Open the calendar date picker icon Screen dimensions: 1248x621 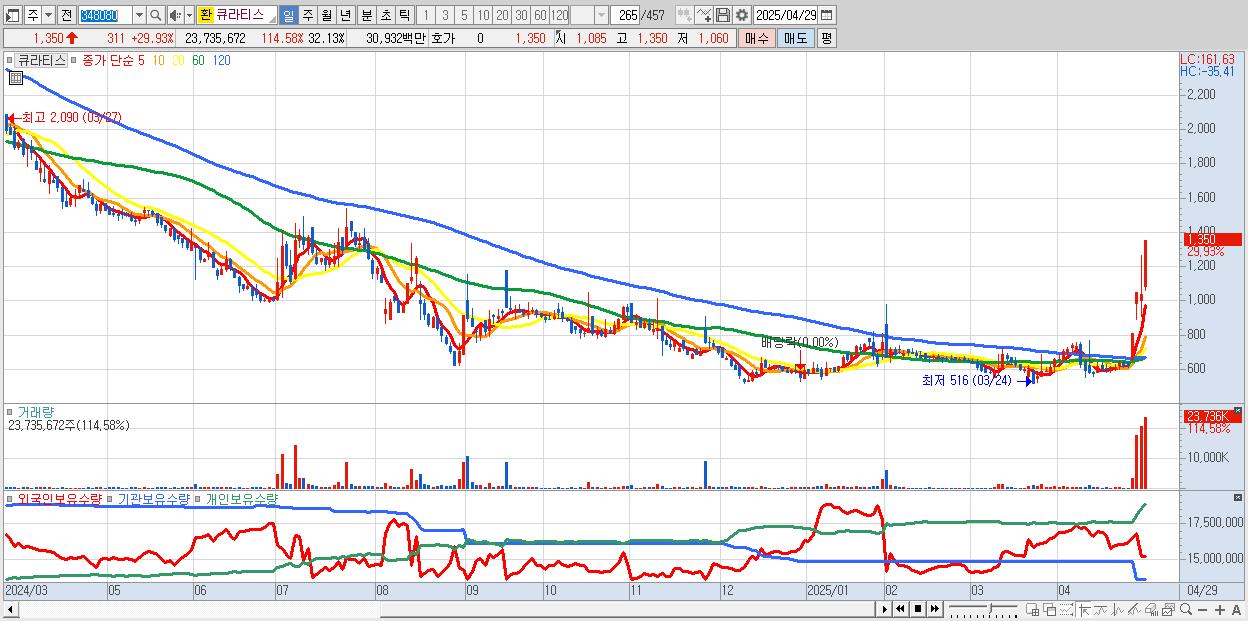coord(826,15)
